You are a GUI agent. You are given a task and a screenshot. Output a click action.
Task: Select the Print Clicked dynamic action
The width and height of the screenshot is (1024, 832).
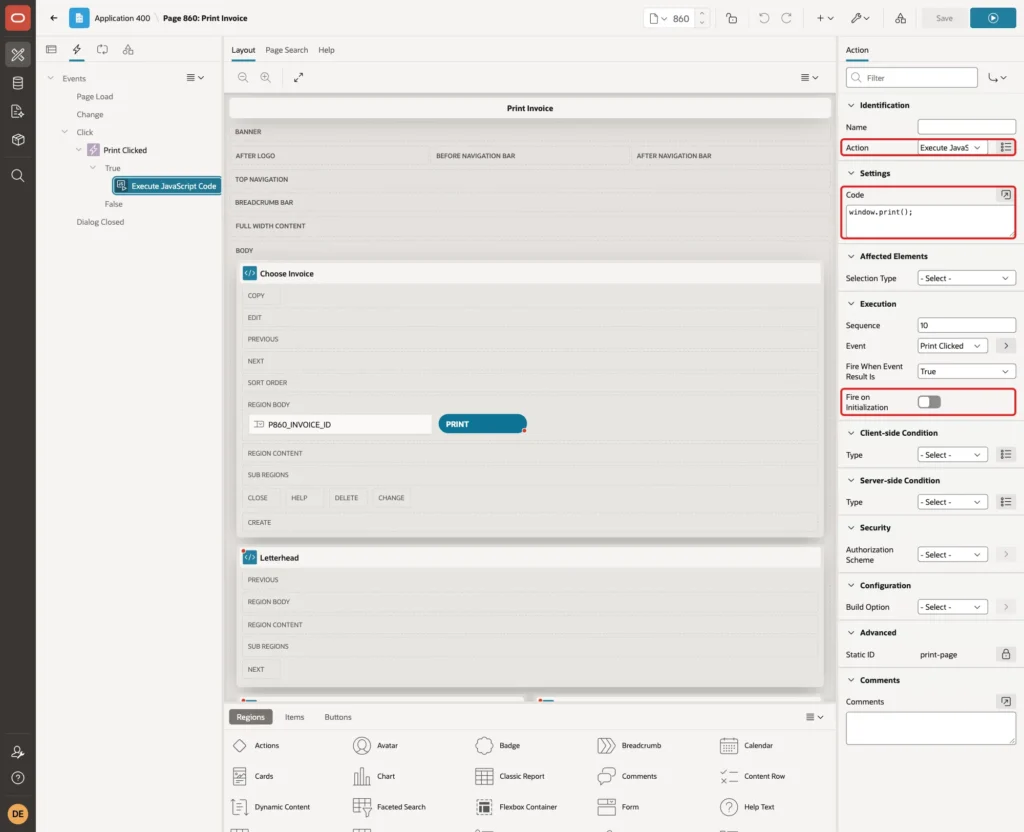tap(125, 150)
